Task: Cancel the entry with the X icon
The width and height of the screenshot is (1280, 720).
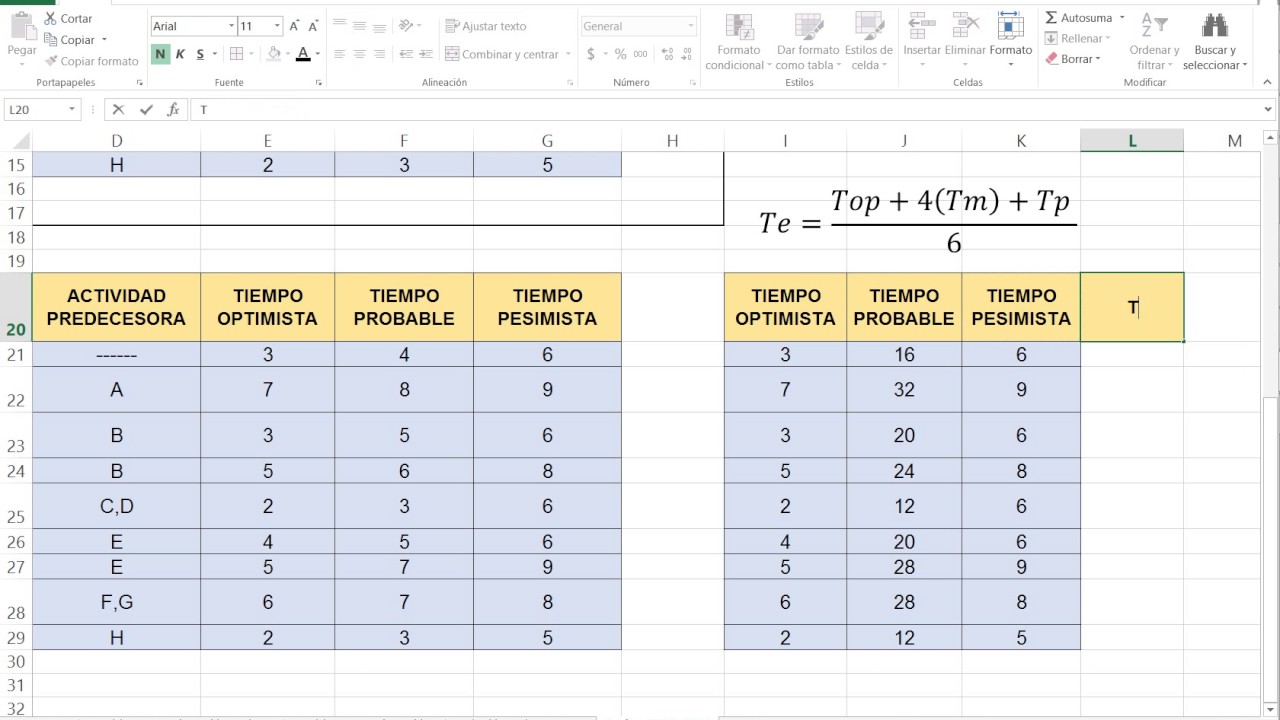Action: point(118,109)
